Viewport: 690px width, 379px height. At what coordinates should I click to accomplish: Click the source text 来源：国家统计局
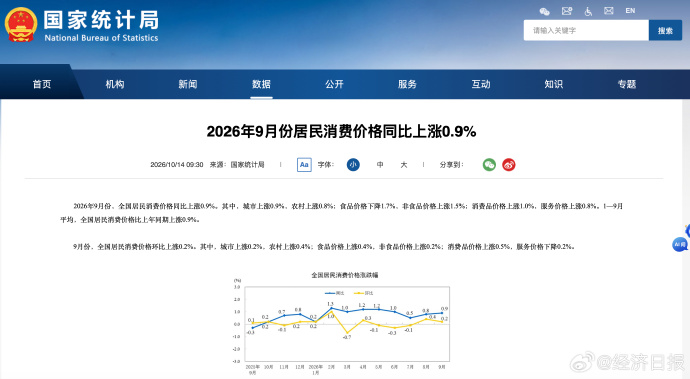coord(237,165)
